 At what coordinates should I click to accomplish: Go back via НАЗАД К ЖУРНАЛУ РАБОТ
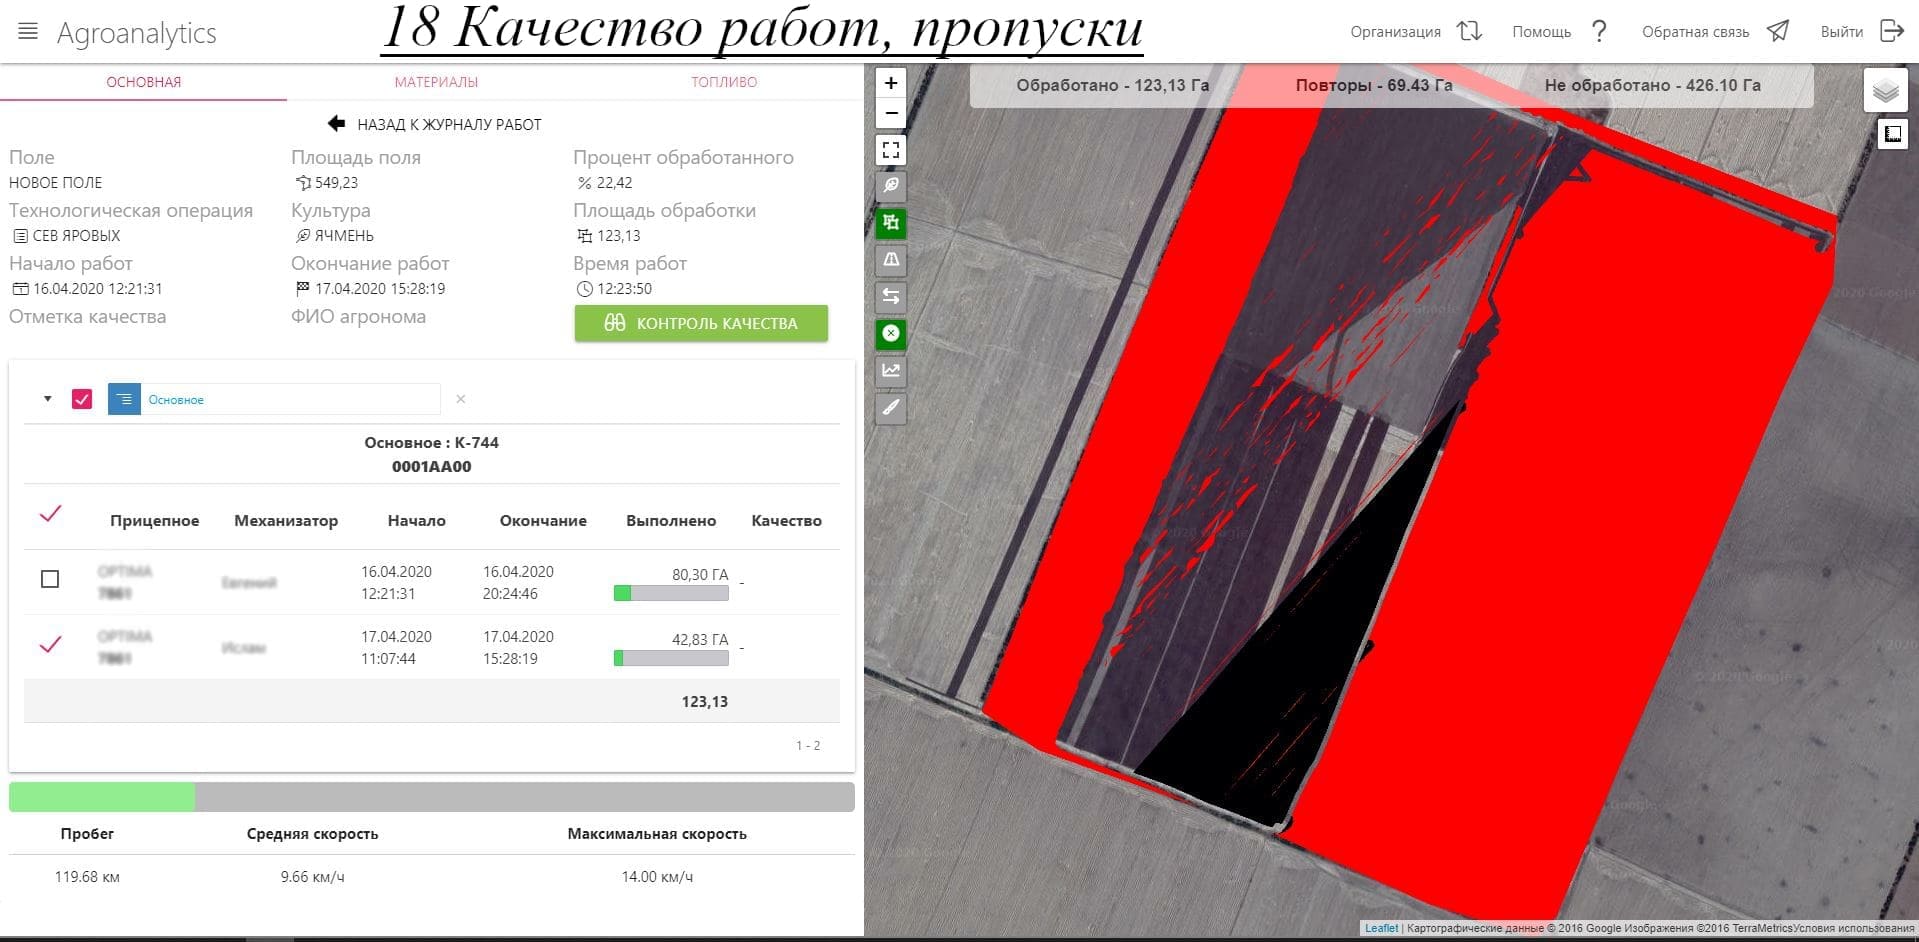tap(435, 124)
